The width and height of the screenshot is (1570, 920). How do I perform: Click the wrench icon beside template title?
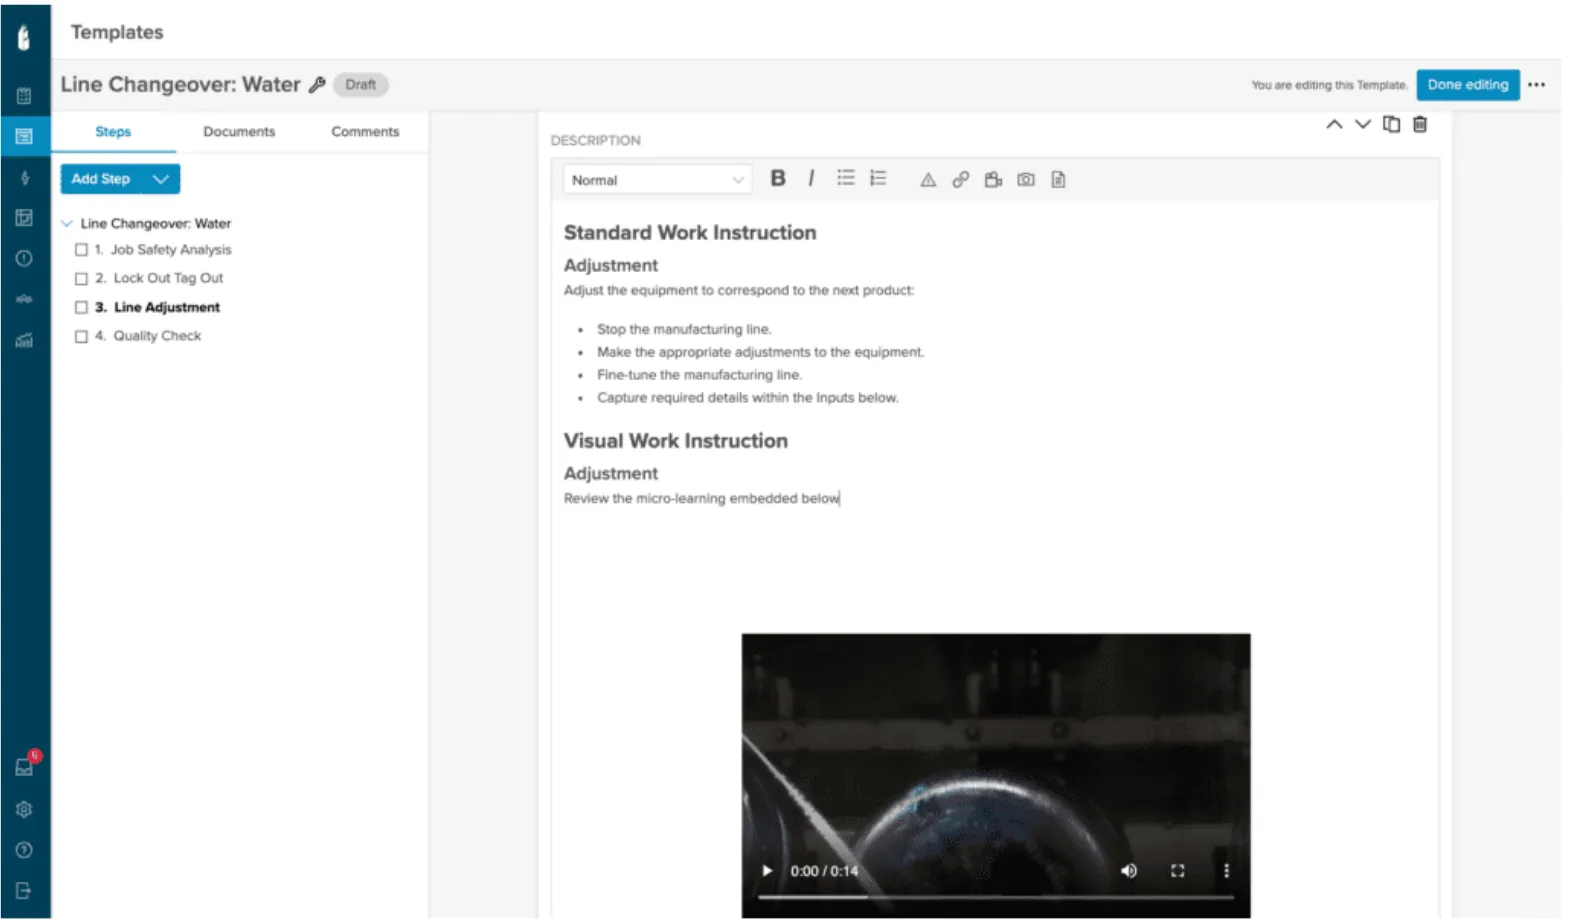coord(317,85)
